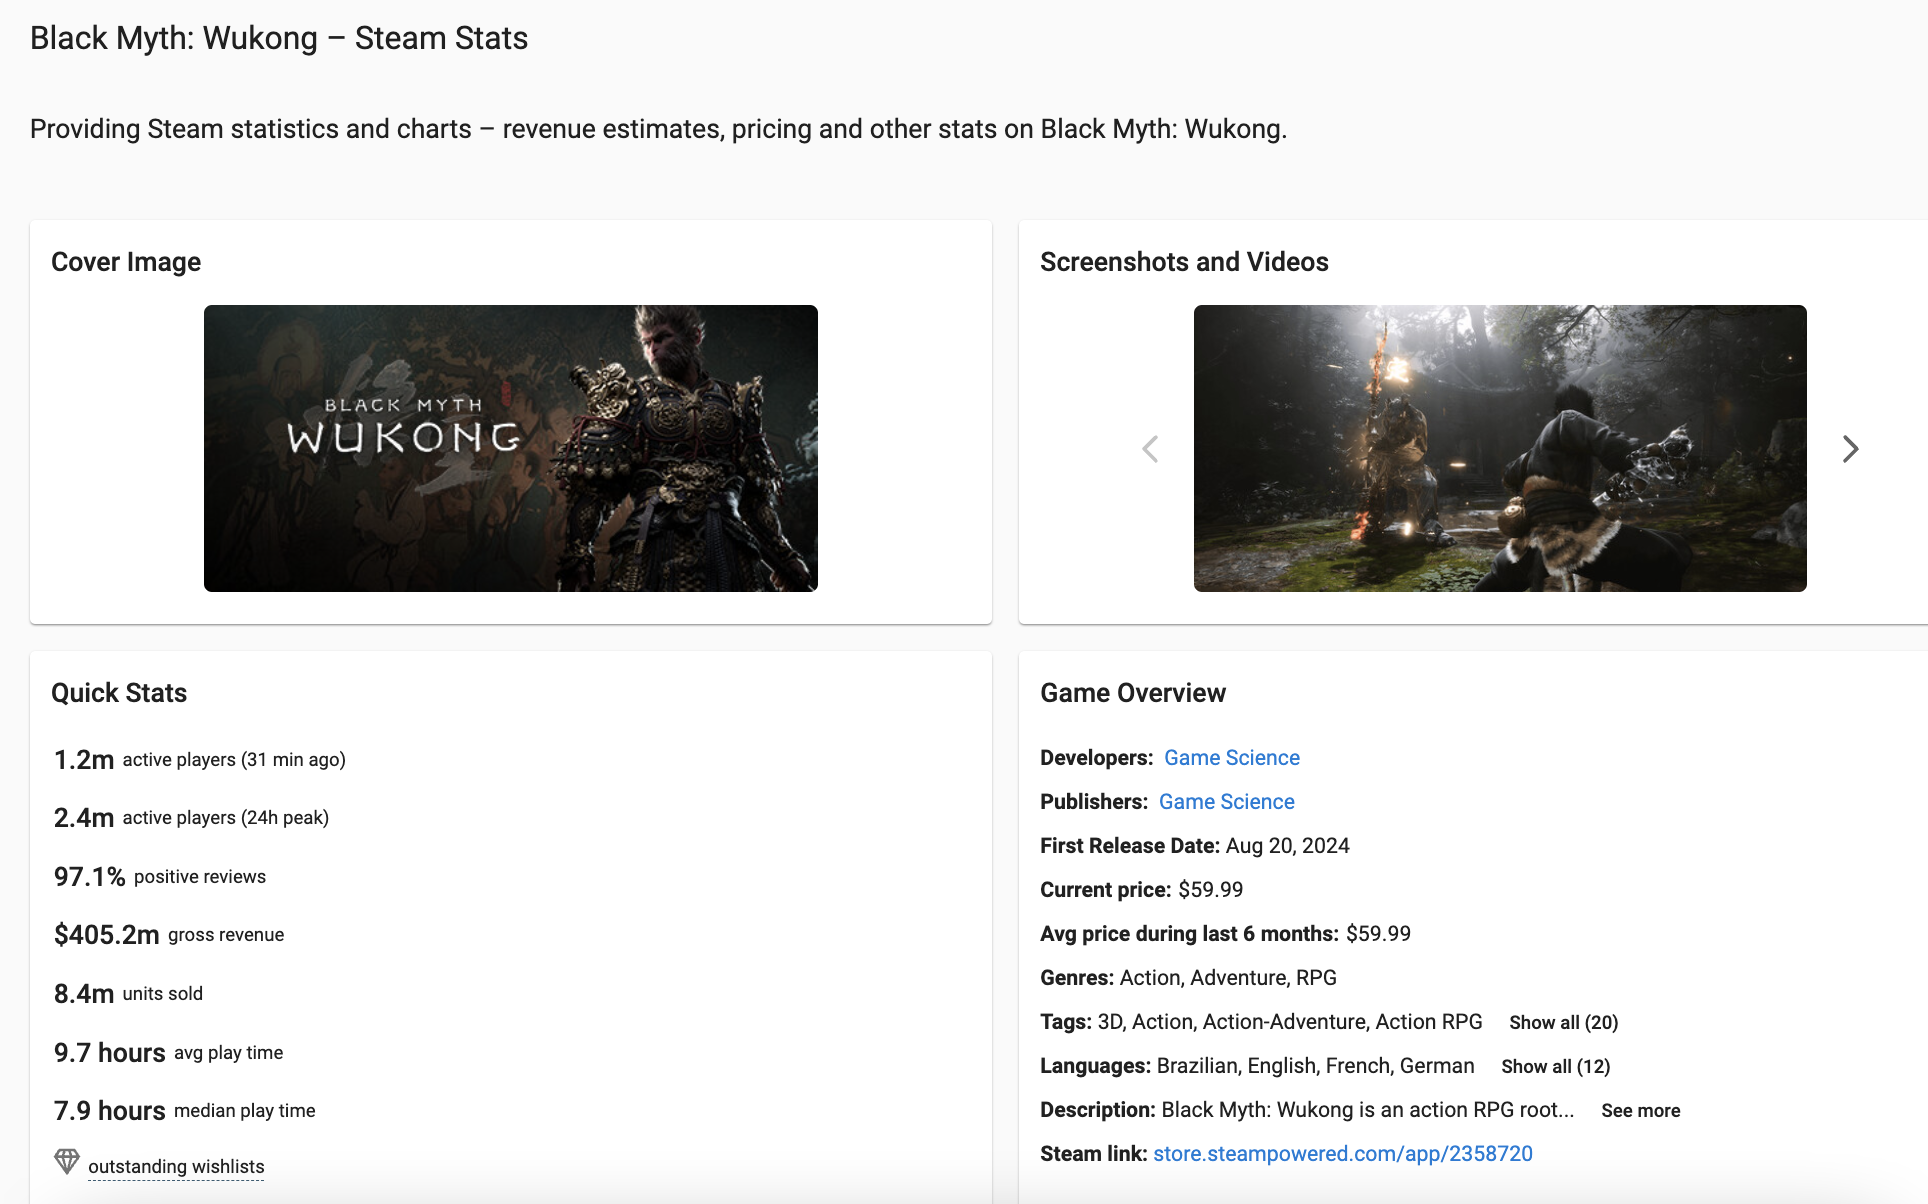The image size is (1928, 1204).
Task: Click the next screenshot arrow
Action: click(1850, 449)
